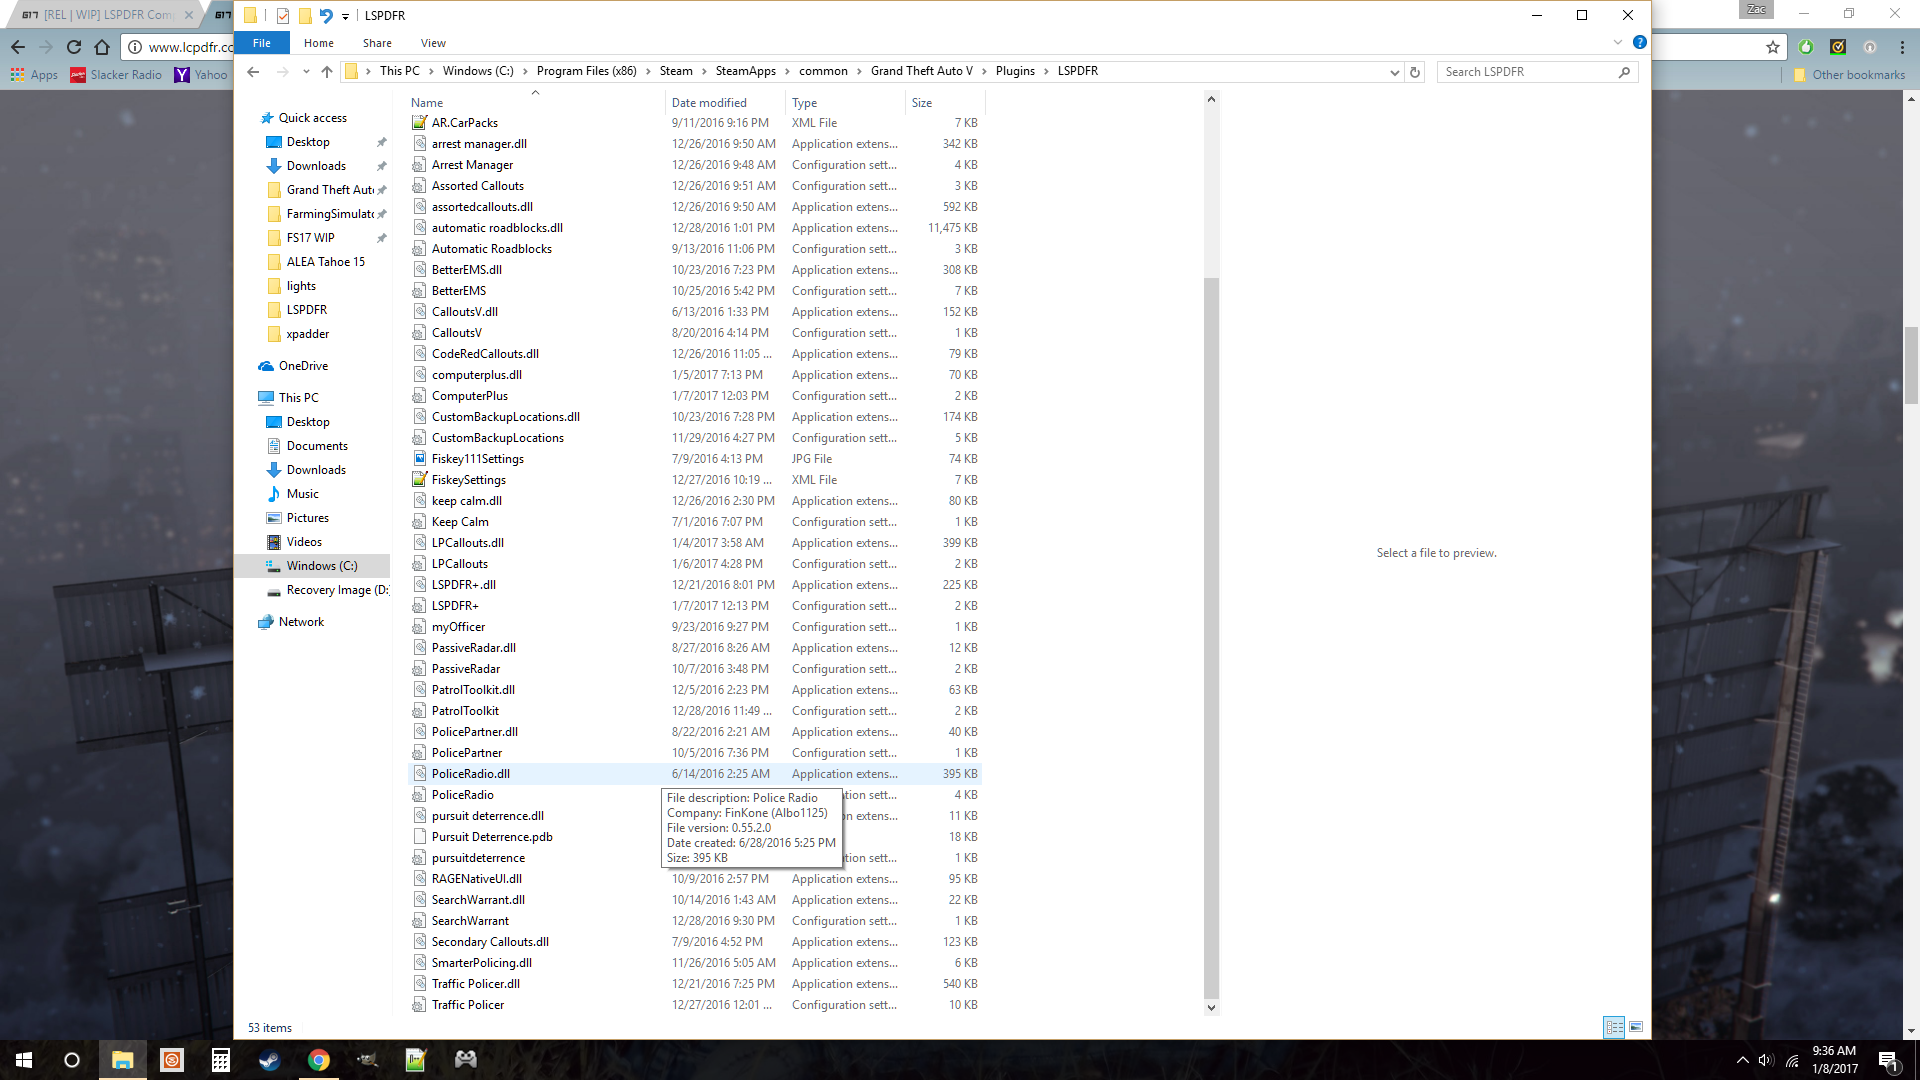The image size is (1920, 1080).
Task: Open Chrome from the taskbar
Action: pos(319,1060)
